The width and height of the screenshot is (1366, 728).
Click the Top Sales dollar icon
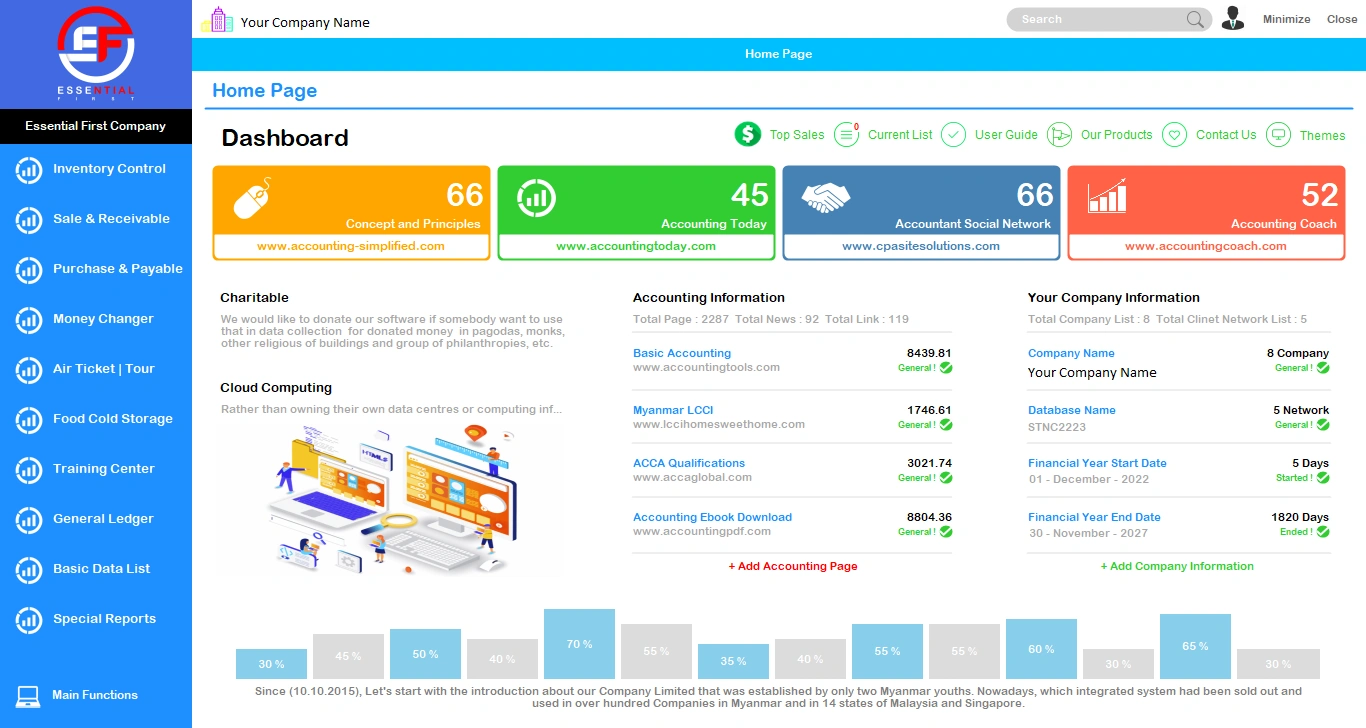748,134
